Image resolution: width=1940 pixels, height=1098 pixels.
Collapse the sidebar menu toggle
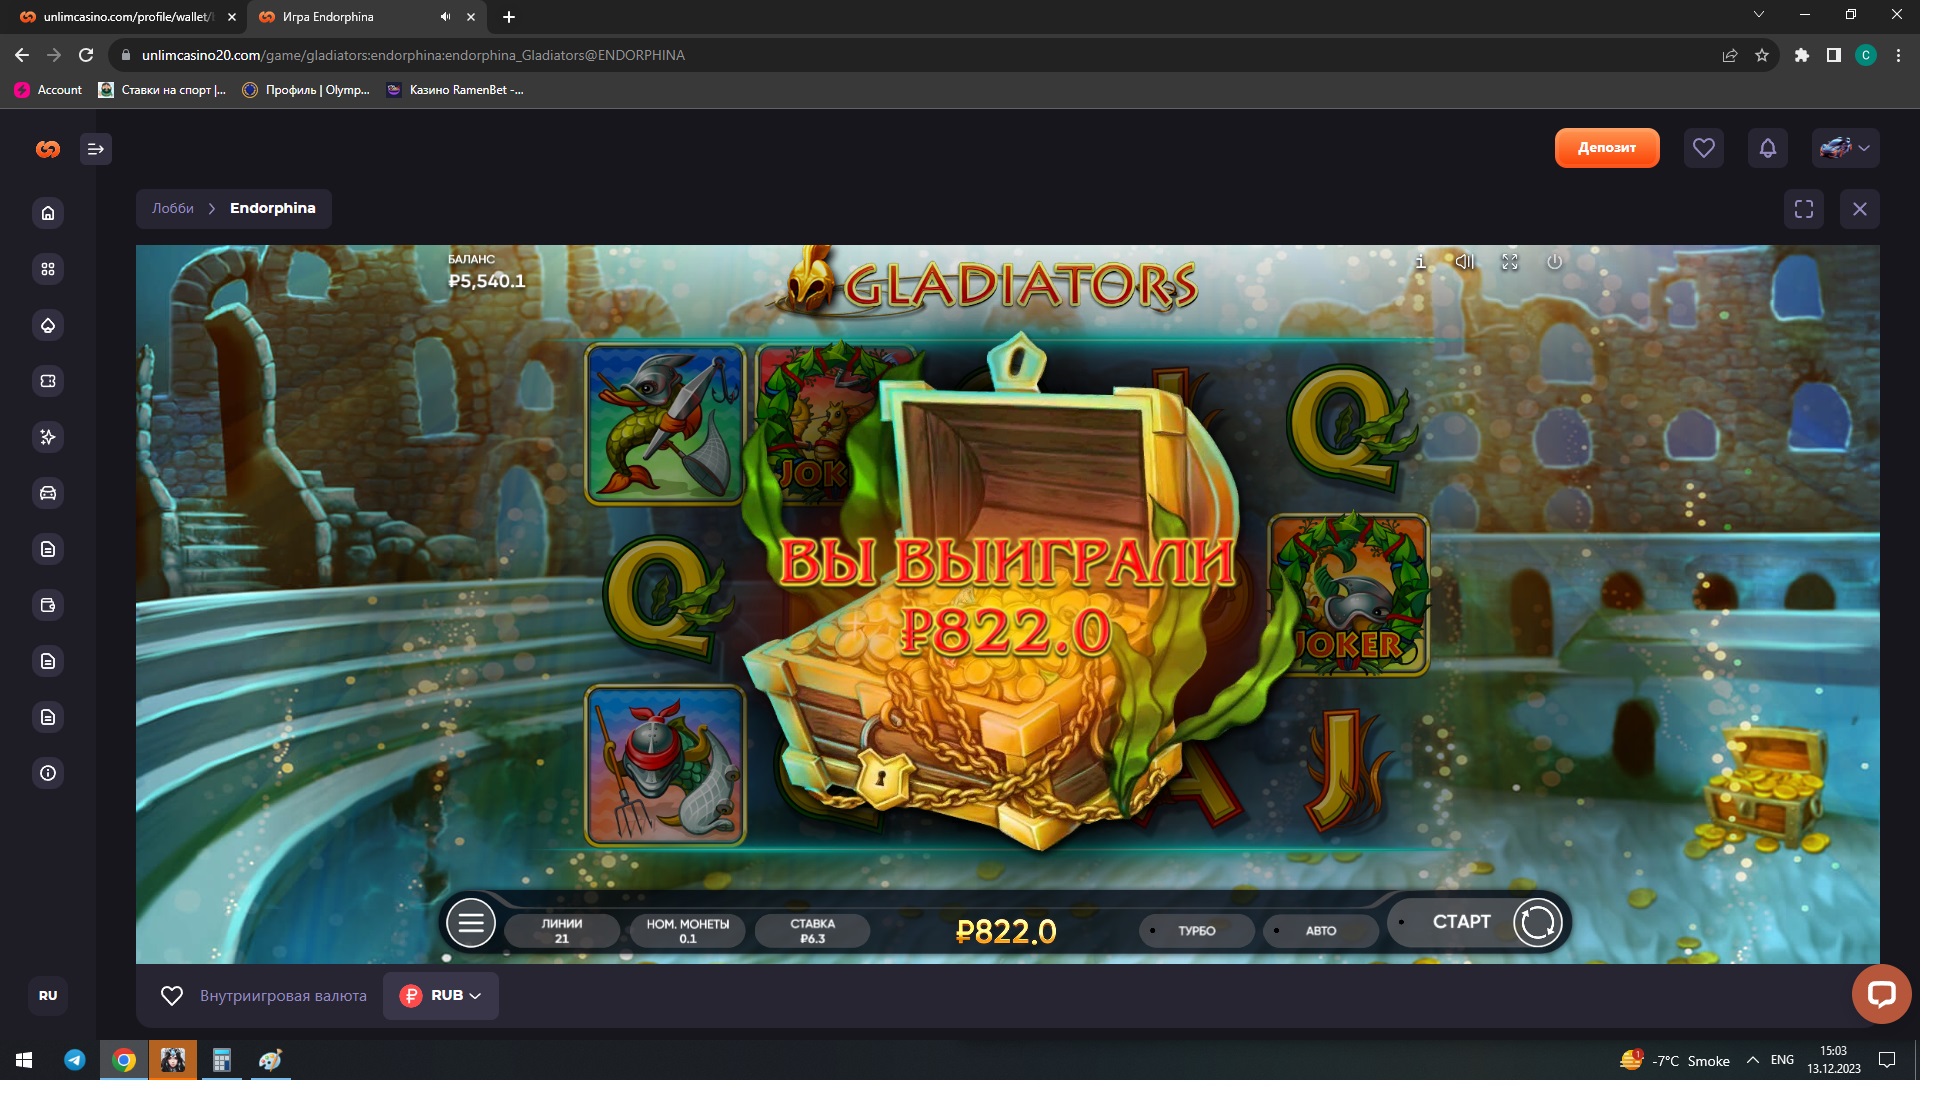click(96, 149)
